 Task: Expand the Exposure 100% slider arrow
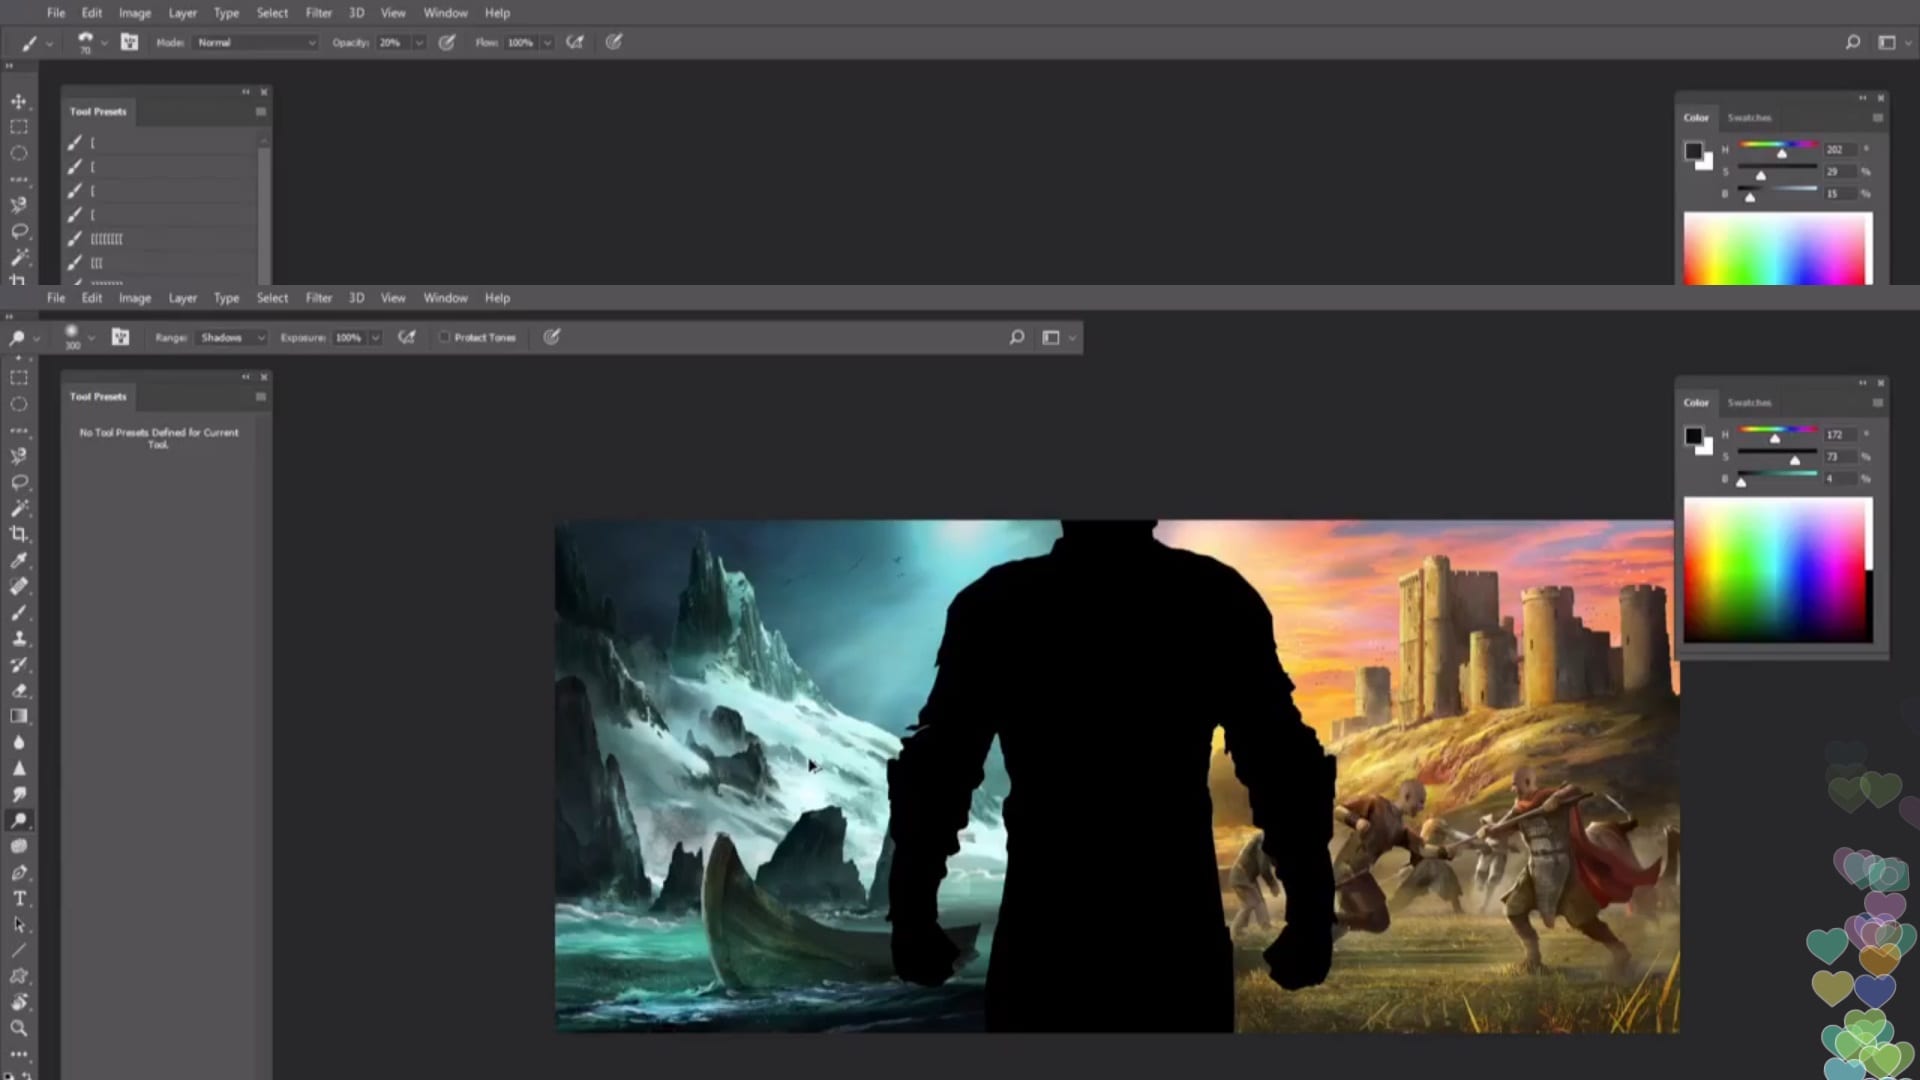[376, 338]
